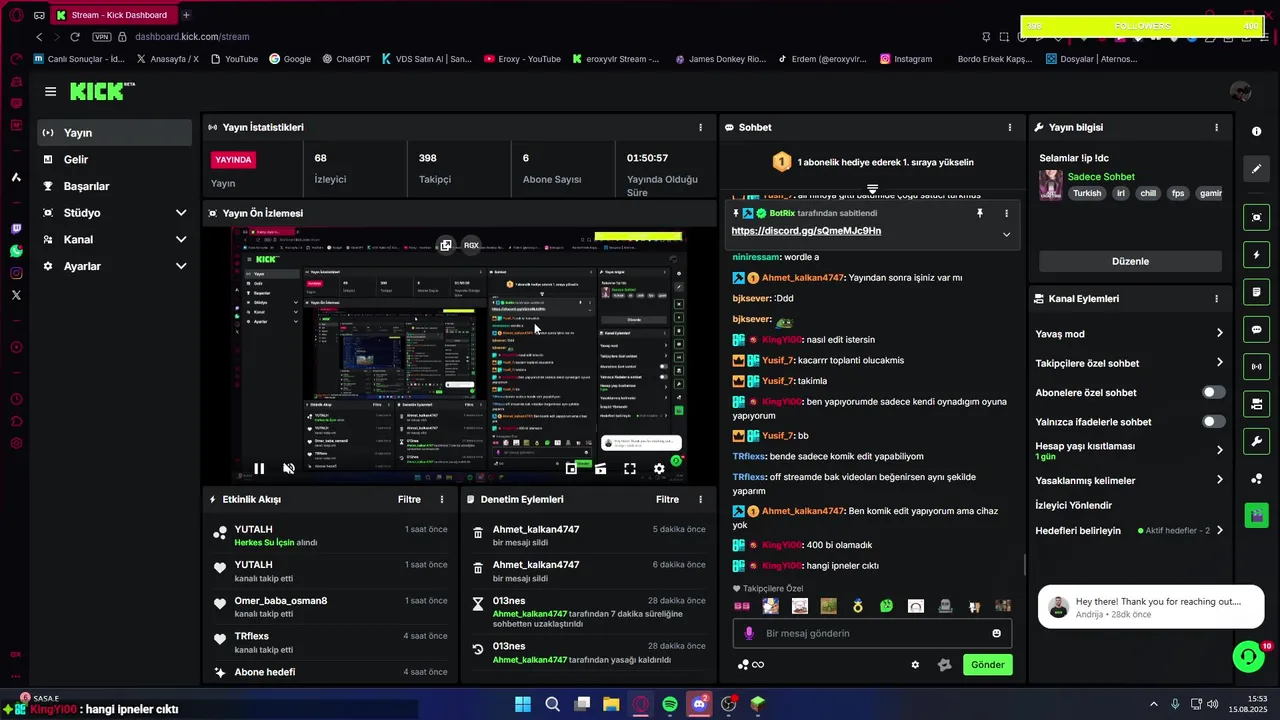Click the dashboard.kick.com address bar
The width and height of the screenshot is (1280, 720).
pyautogui.click(x=192, y=37)
